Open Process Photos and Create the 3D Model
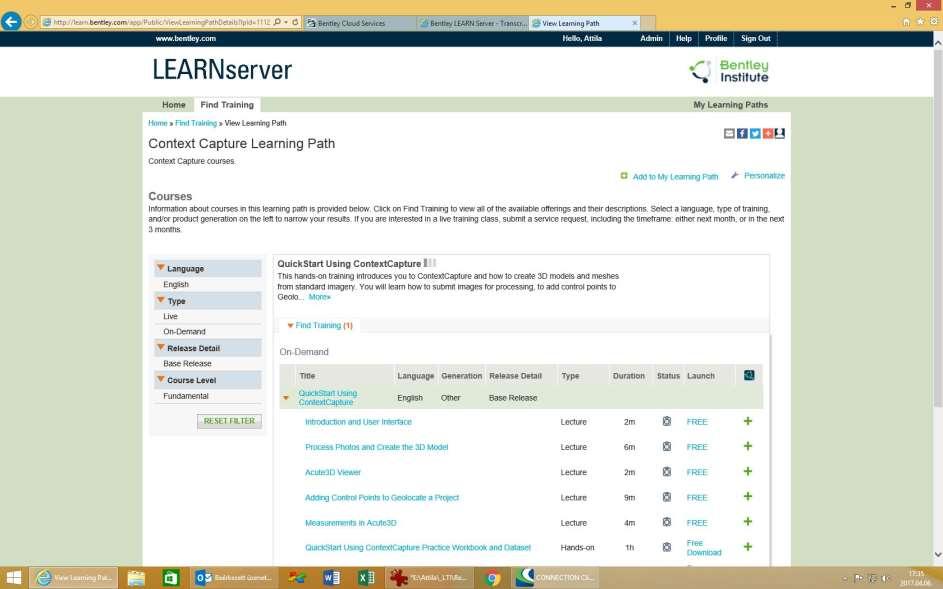 (376, 447)
